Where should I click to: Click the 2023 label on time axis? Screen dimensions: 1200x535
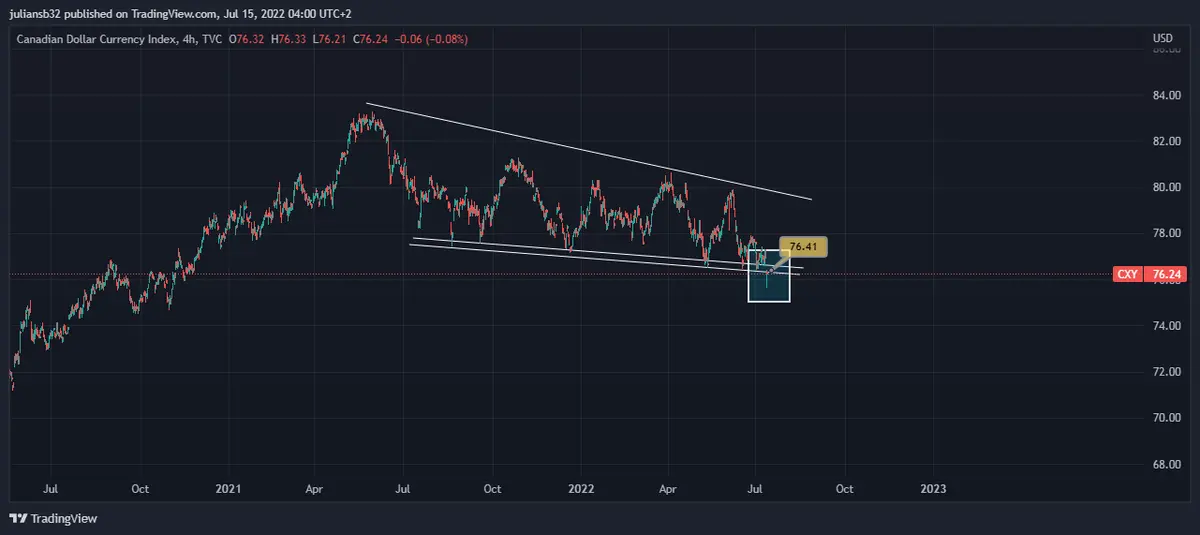point(932,489)
